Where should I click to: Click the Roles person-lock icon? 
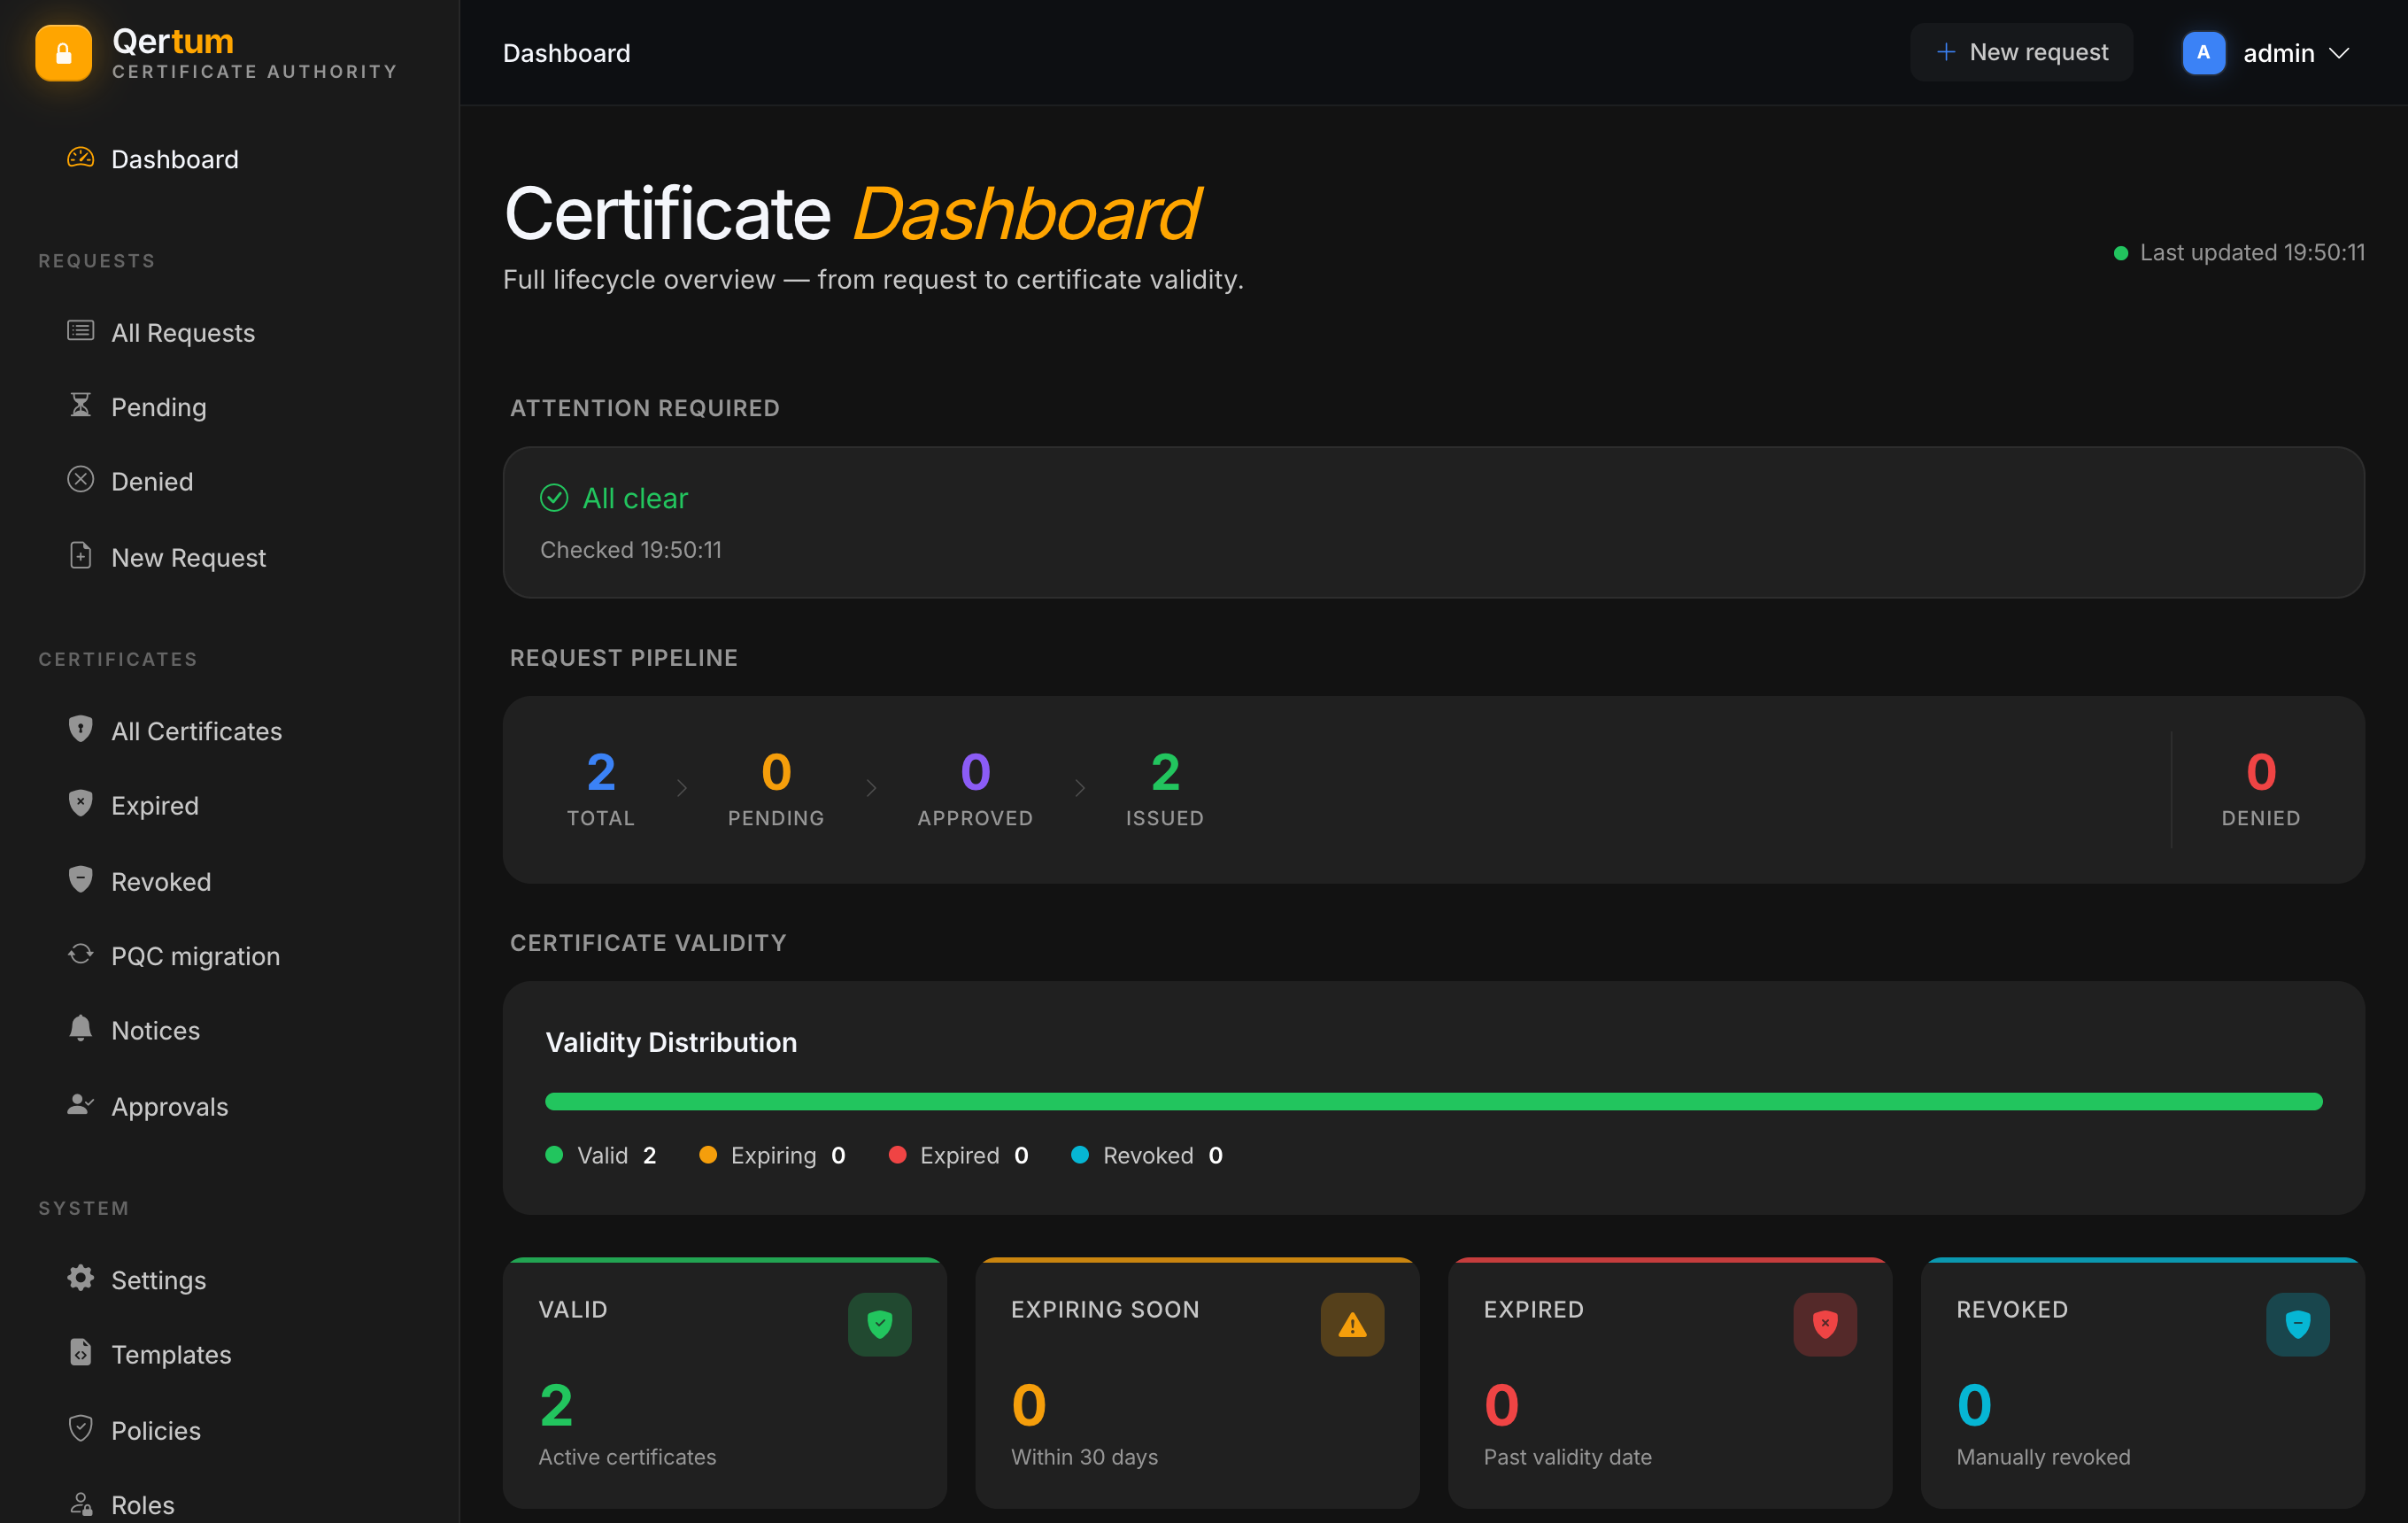[80, 1504]
